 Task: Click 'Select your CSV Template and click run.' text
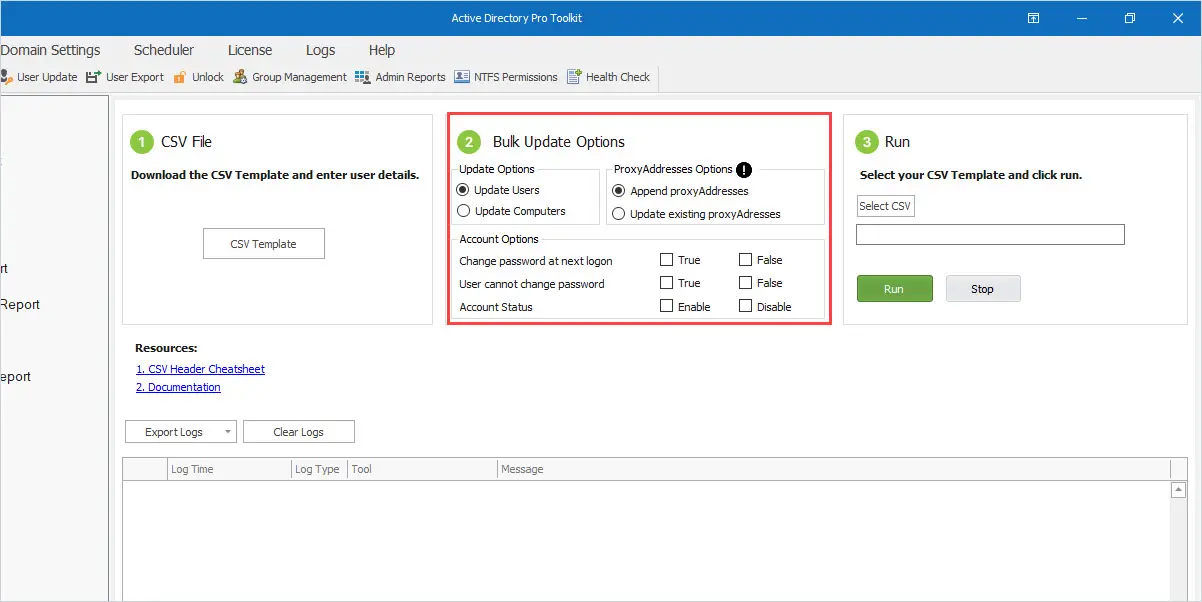click(971, 175)
